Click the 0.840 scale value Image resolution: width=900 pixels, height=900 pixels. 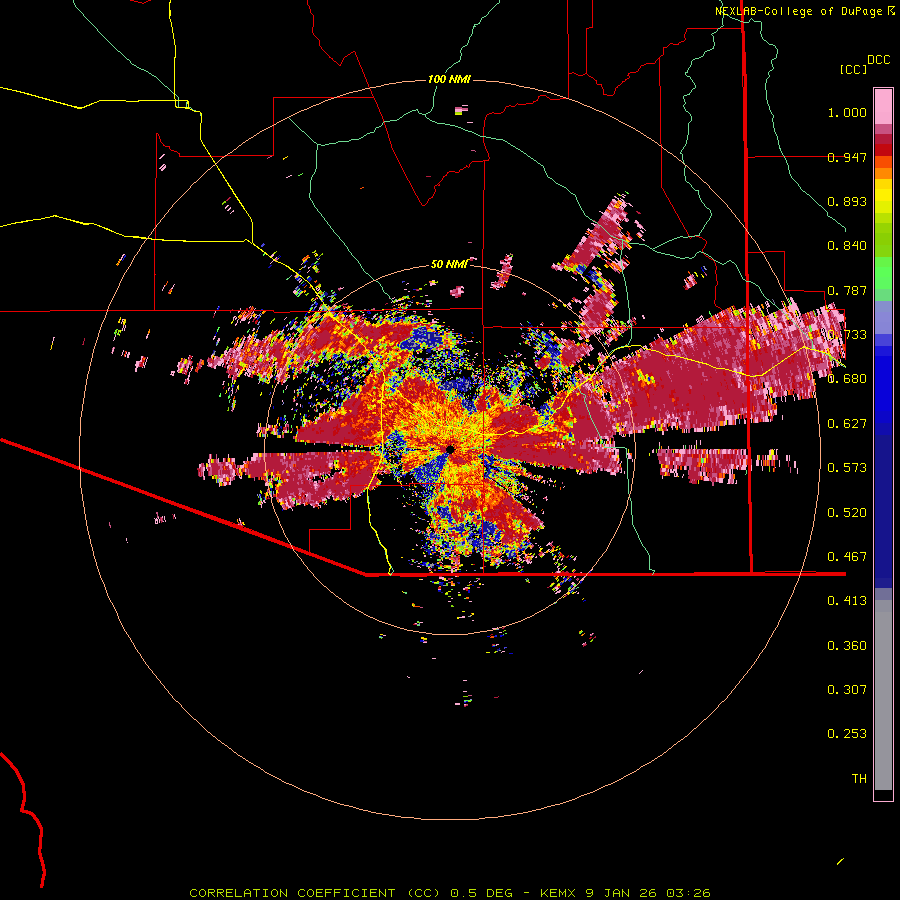(847, 246)
